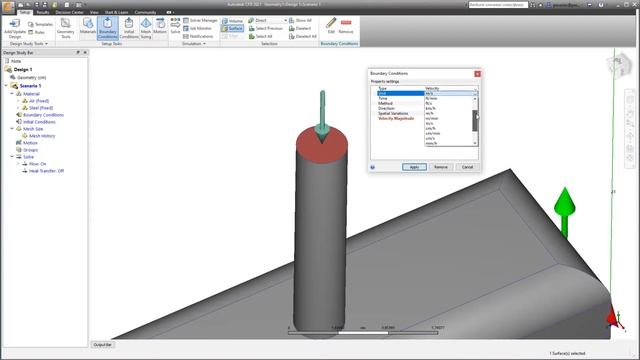640x360 pixels.
Task: Toggle Volume selection mode
Action: pyautogui.click(x=232, y=20)
